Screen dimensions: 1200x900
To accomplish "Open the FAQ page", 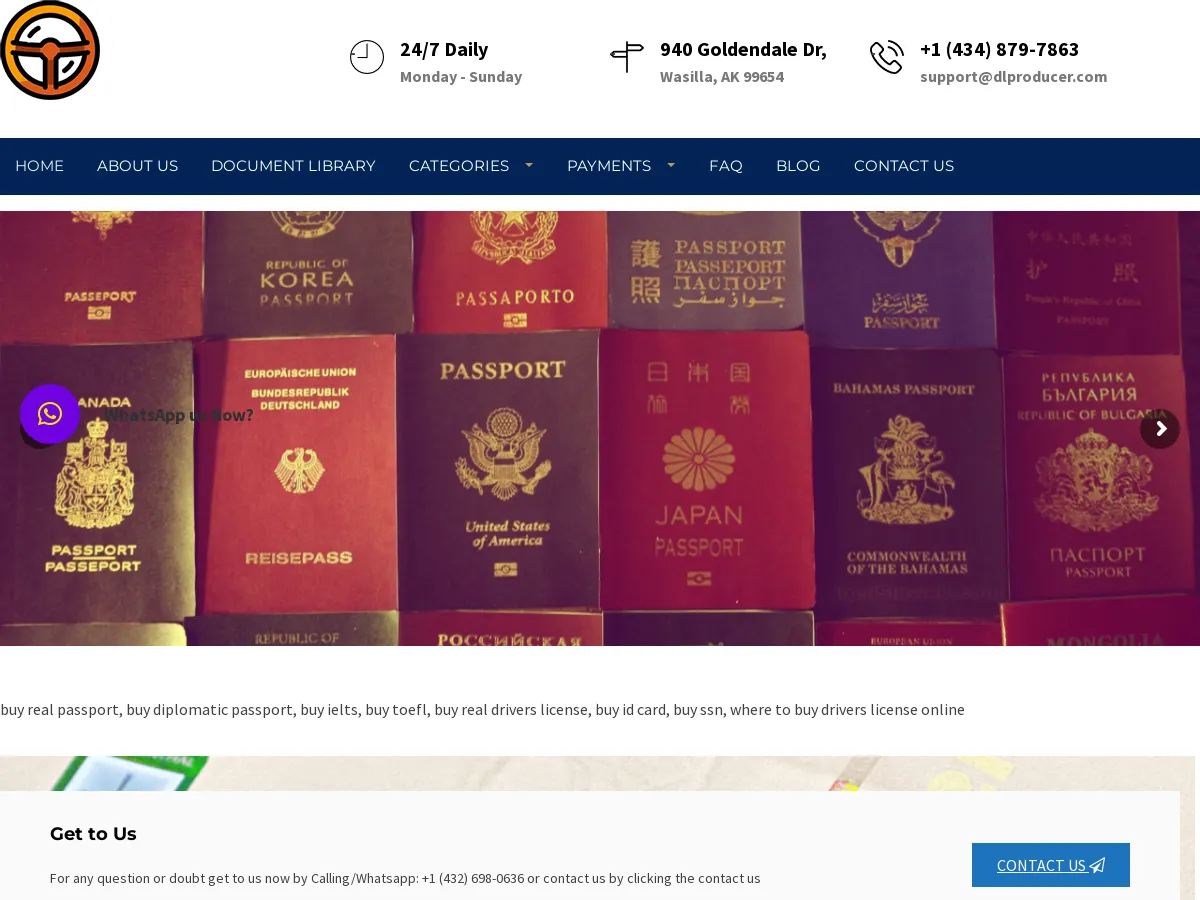I will [726, 166].
